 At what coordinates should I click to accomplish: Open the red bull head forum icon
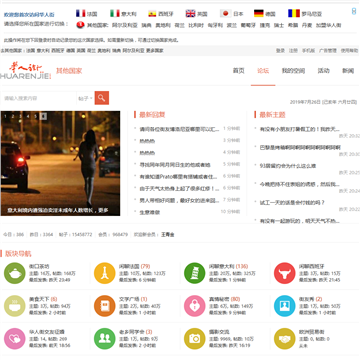(285, 273)
